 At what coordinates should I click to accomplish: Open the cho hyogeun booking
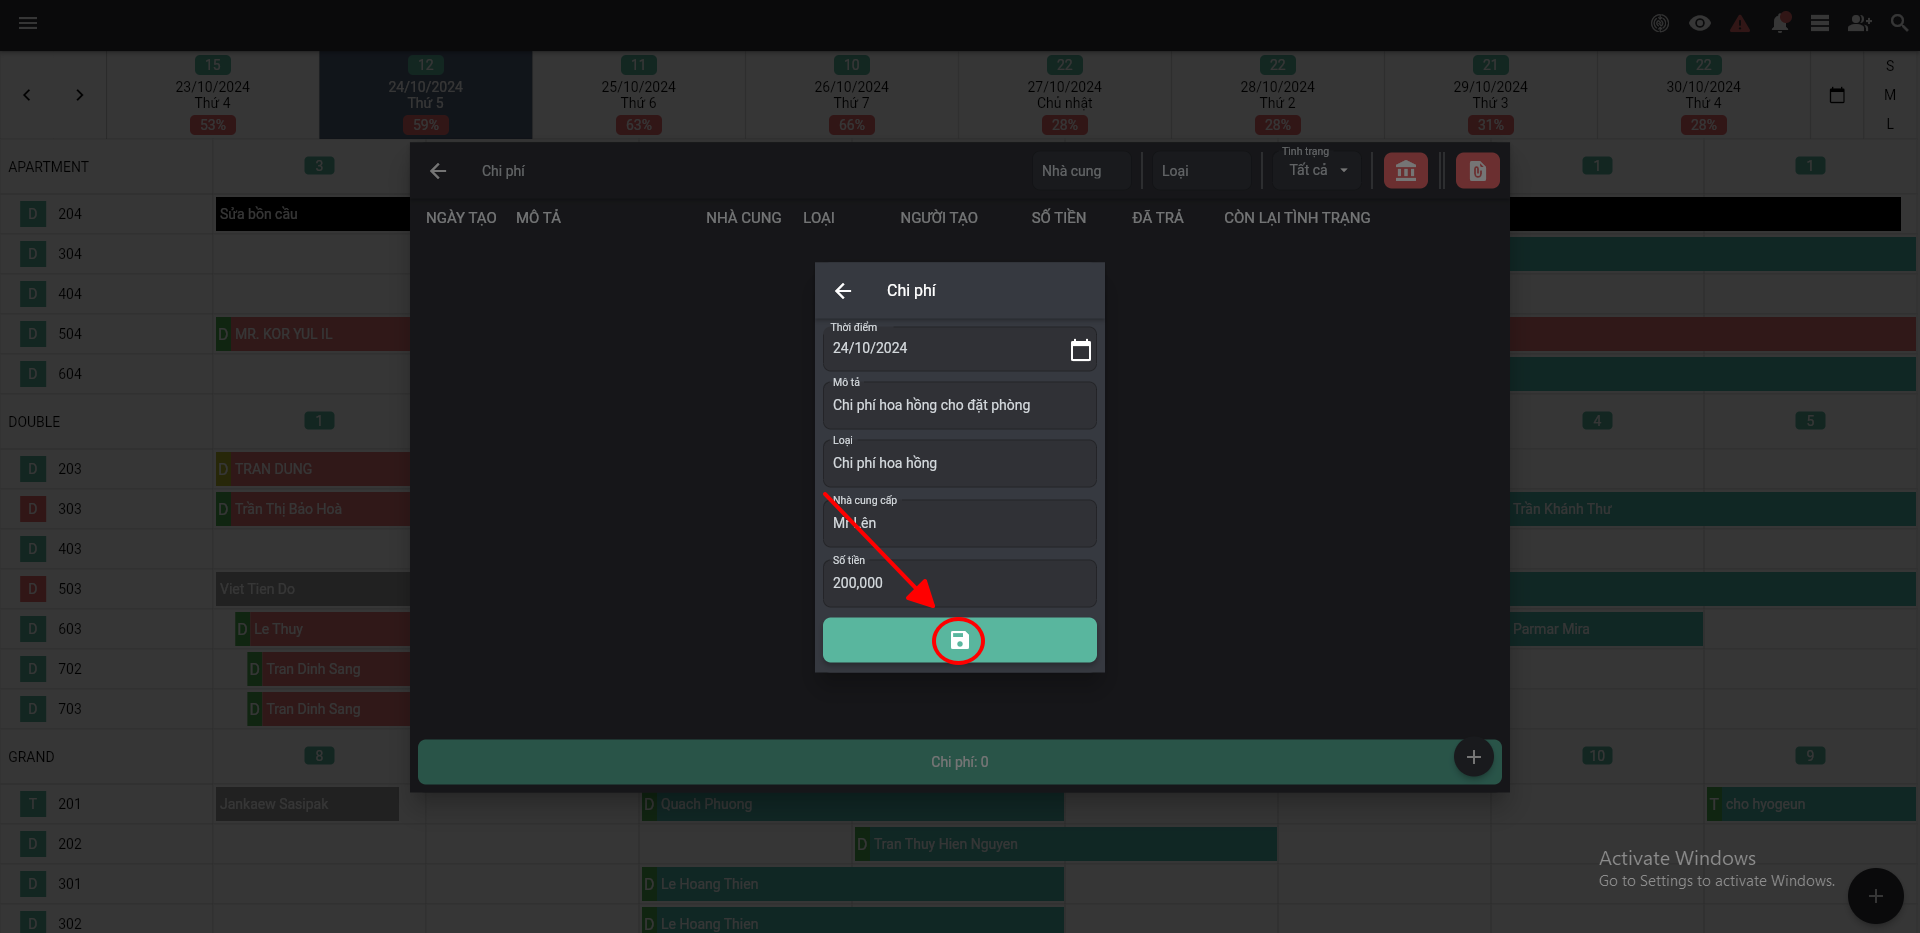(x=1811, y=804)
